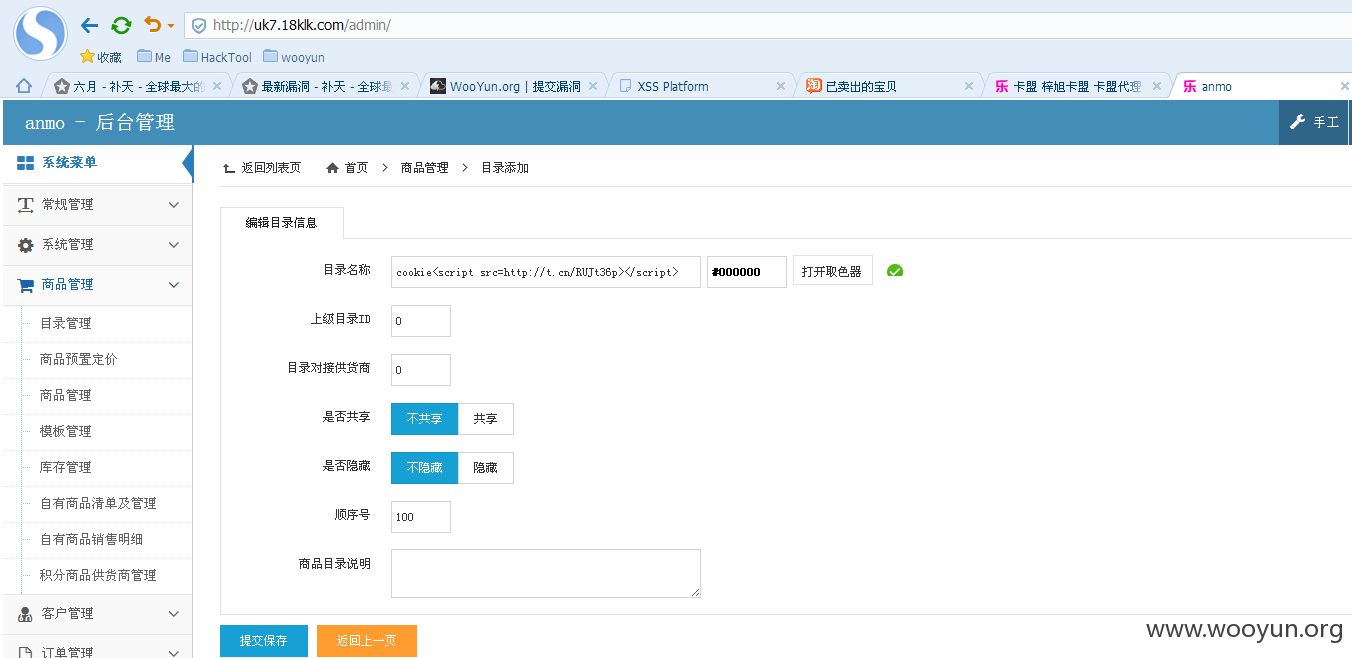This screenshot has width=1352, height=658.
Task: Close the XSS Platform tab
Action: pos(781,86)
